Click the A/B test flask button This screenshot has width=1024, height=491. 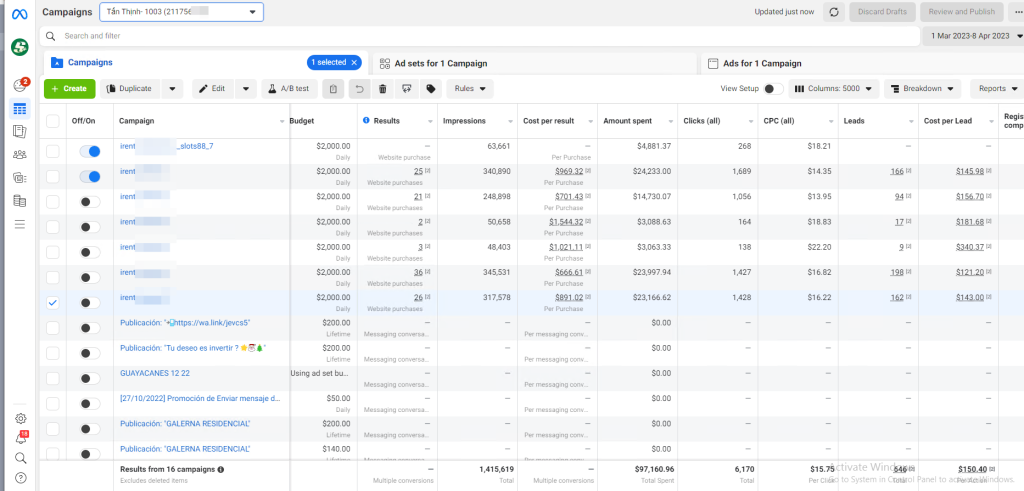pyautogui.click(x=289, y=89)
